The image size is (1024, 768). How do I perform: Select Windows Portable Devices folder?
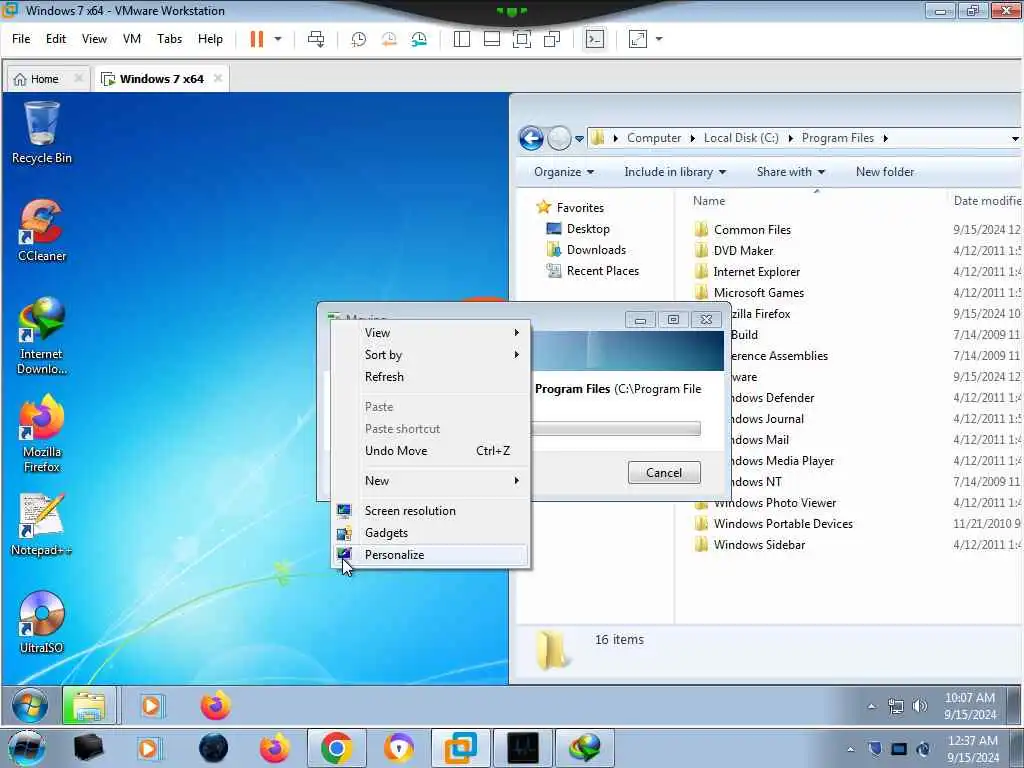783,523
